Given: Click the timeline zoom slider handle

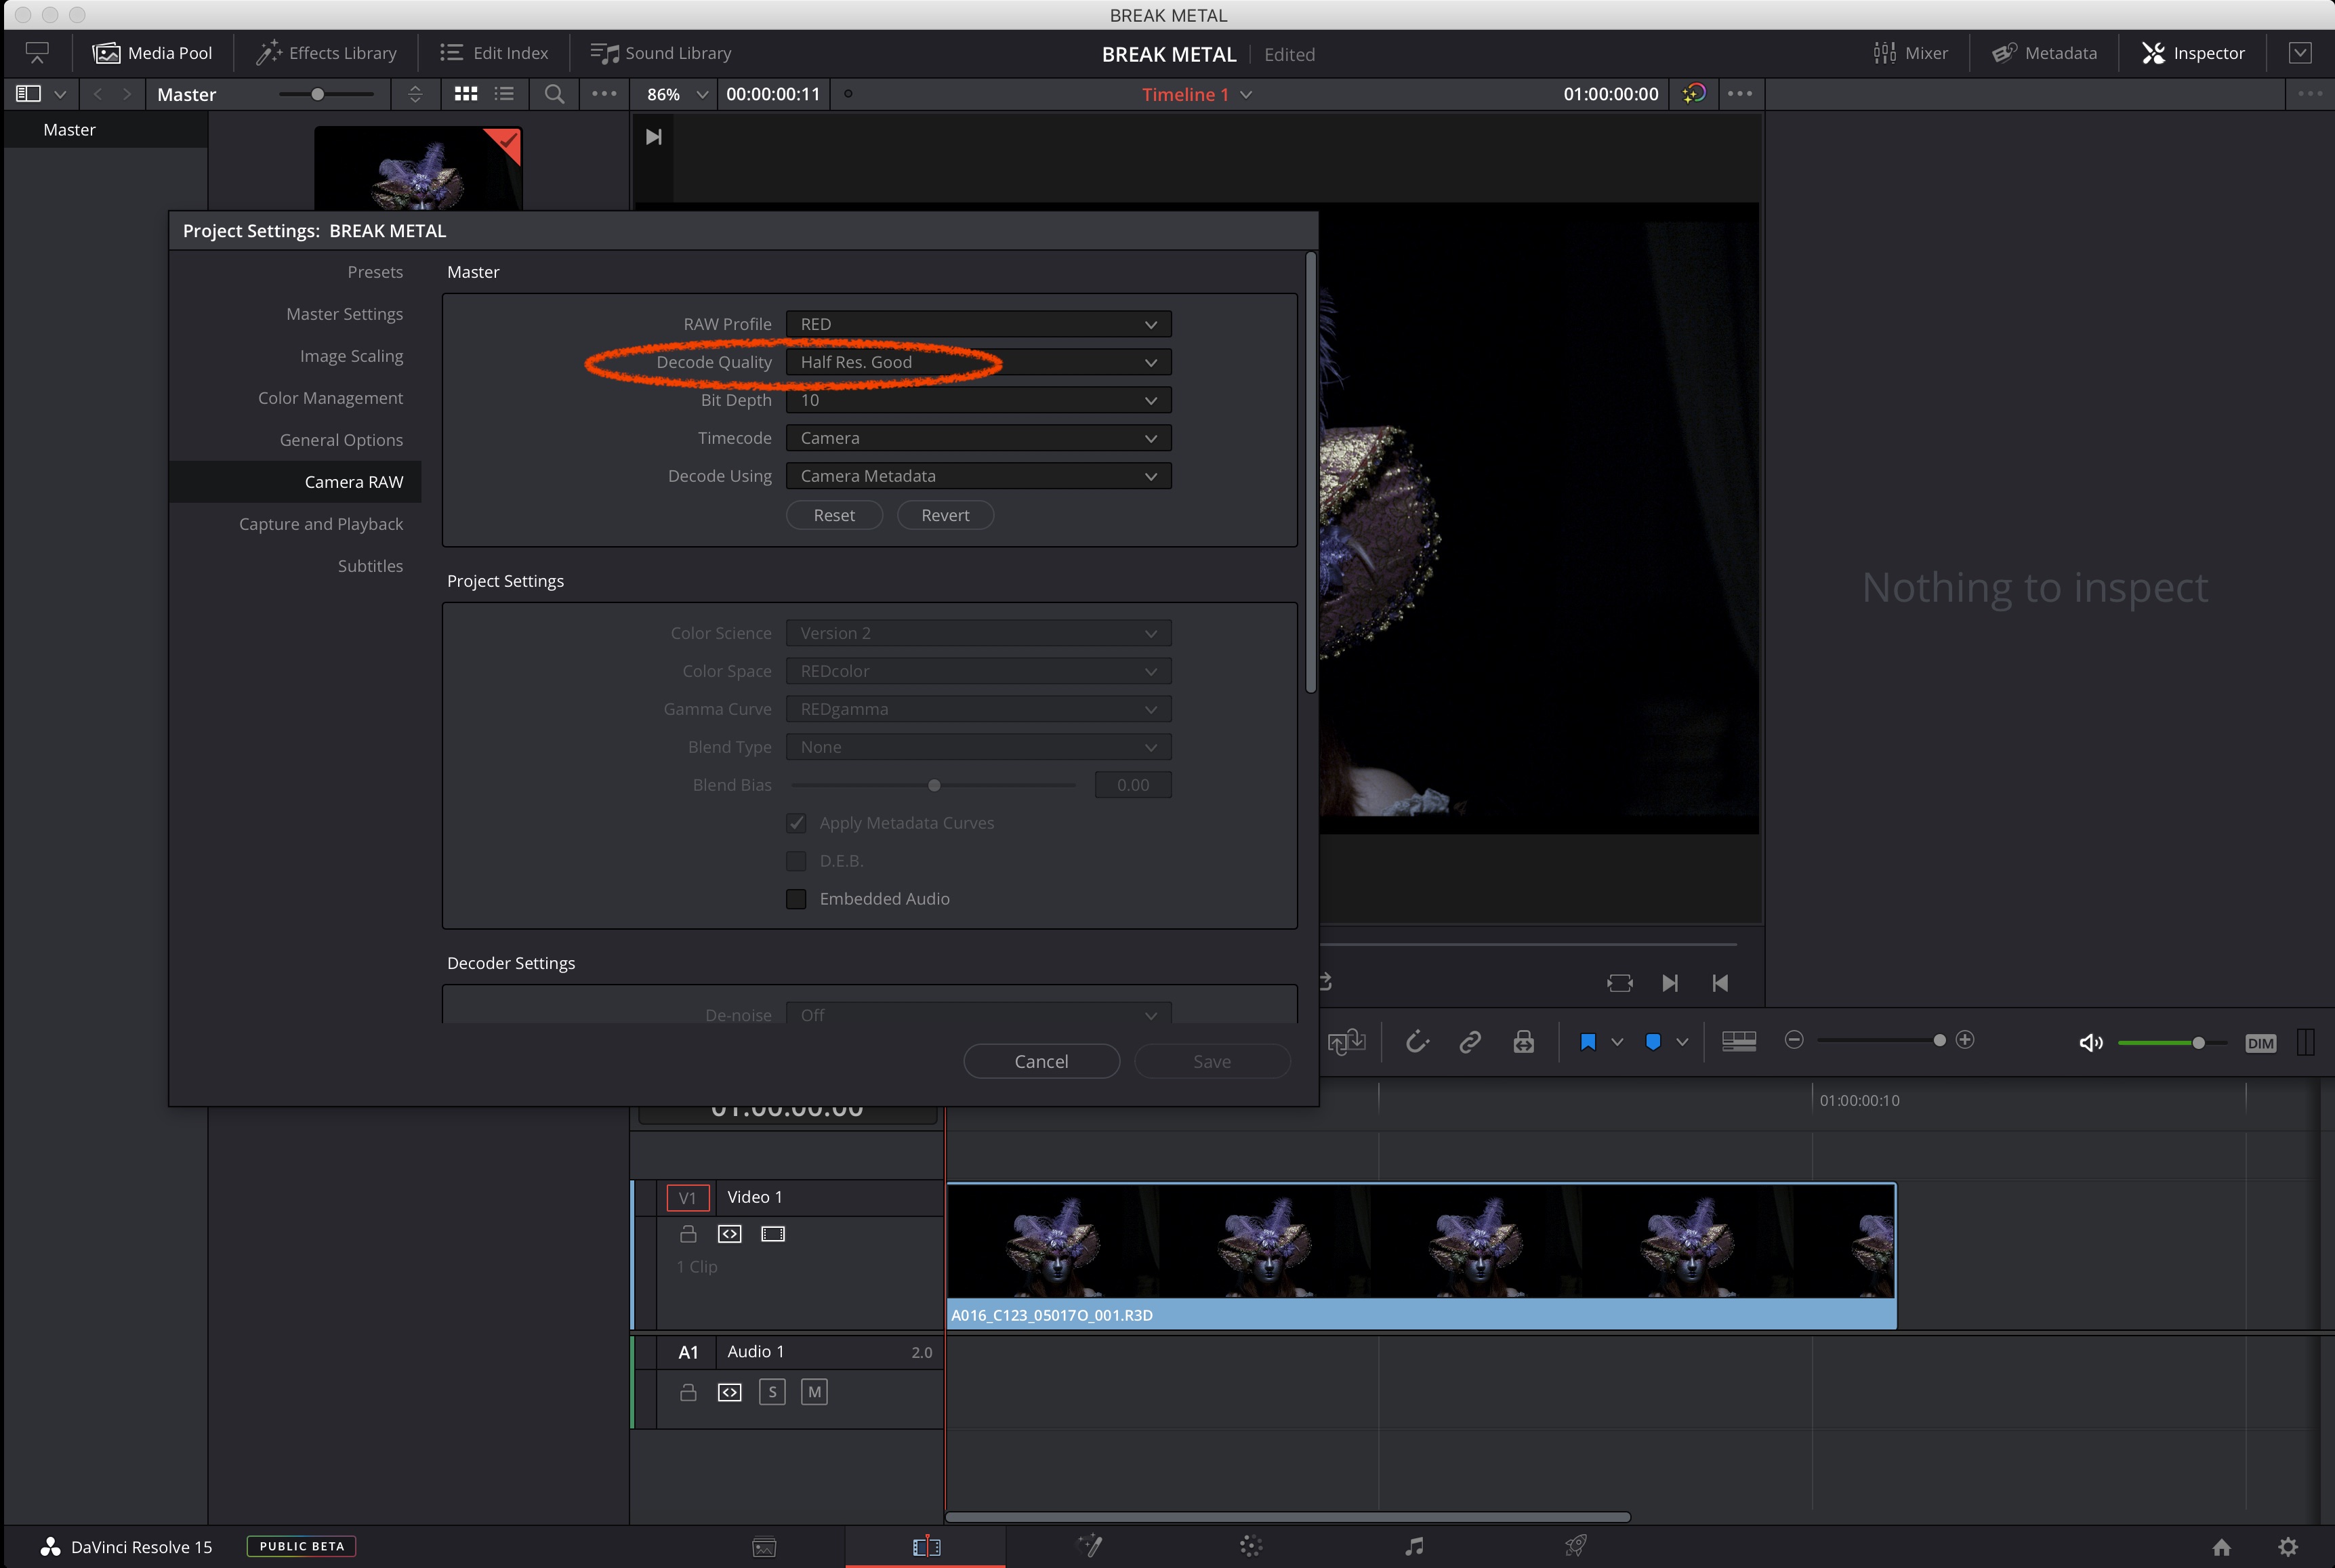Looking at the screenshot, I should [1939, 1040].
